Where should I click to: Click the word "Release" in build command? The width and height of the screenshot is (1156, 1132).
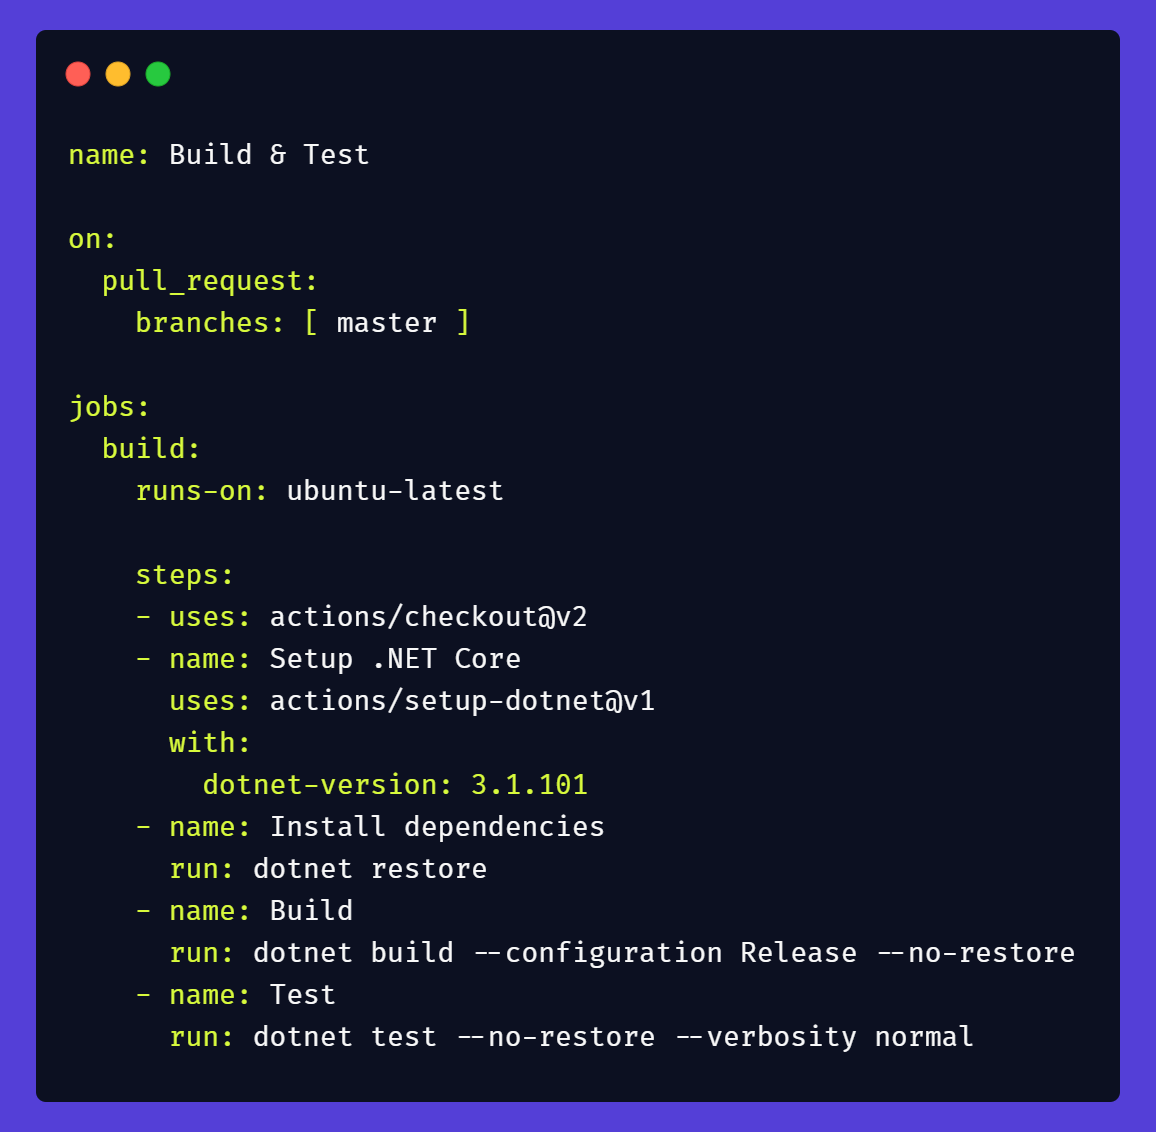[798, 953]
